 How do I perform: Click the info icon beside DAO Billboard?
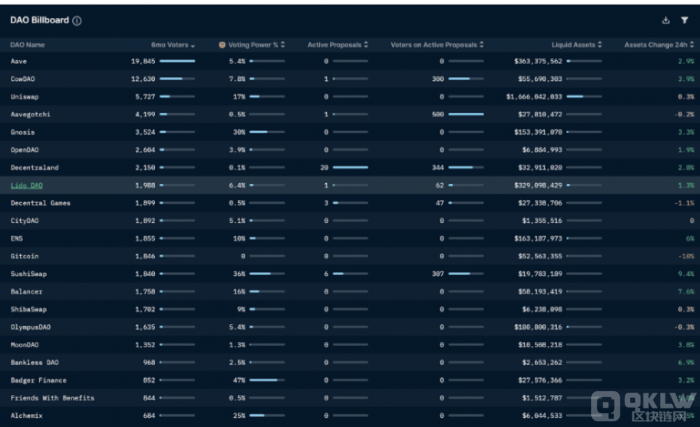(x=77, y=21)
